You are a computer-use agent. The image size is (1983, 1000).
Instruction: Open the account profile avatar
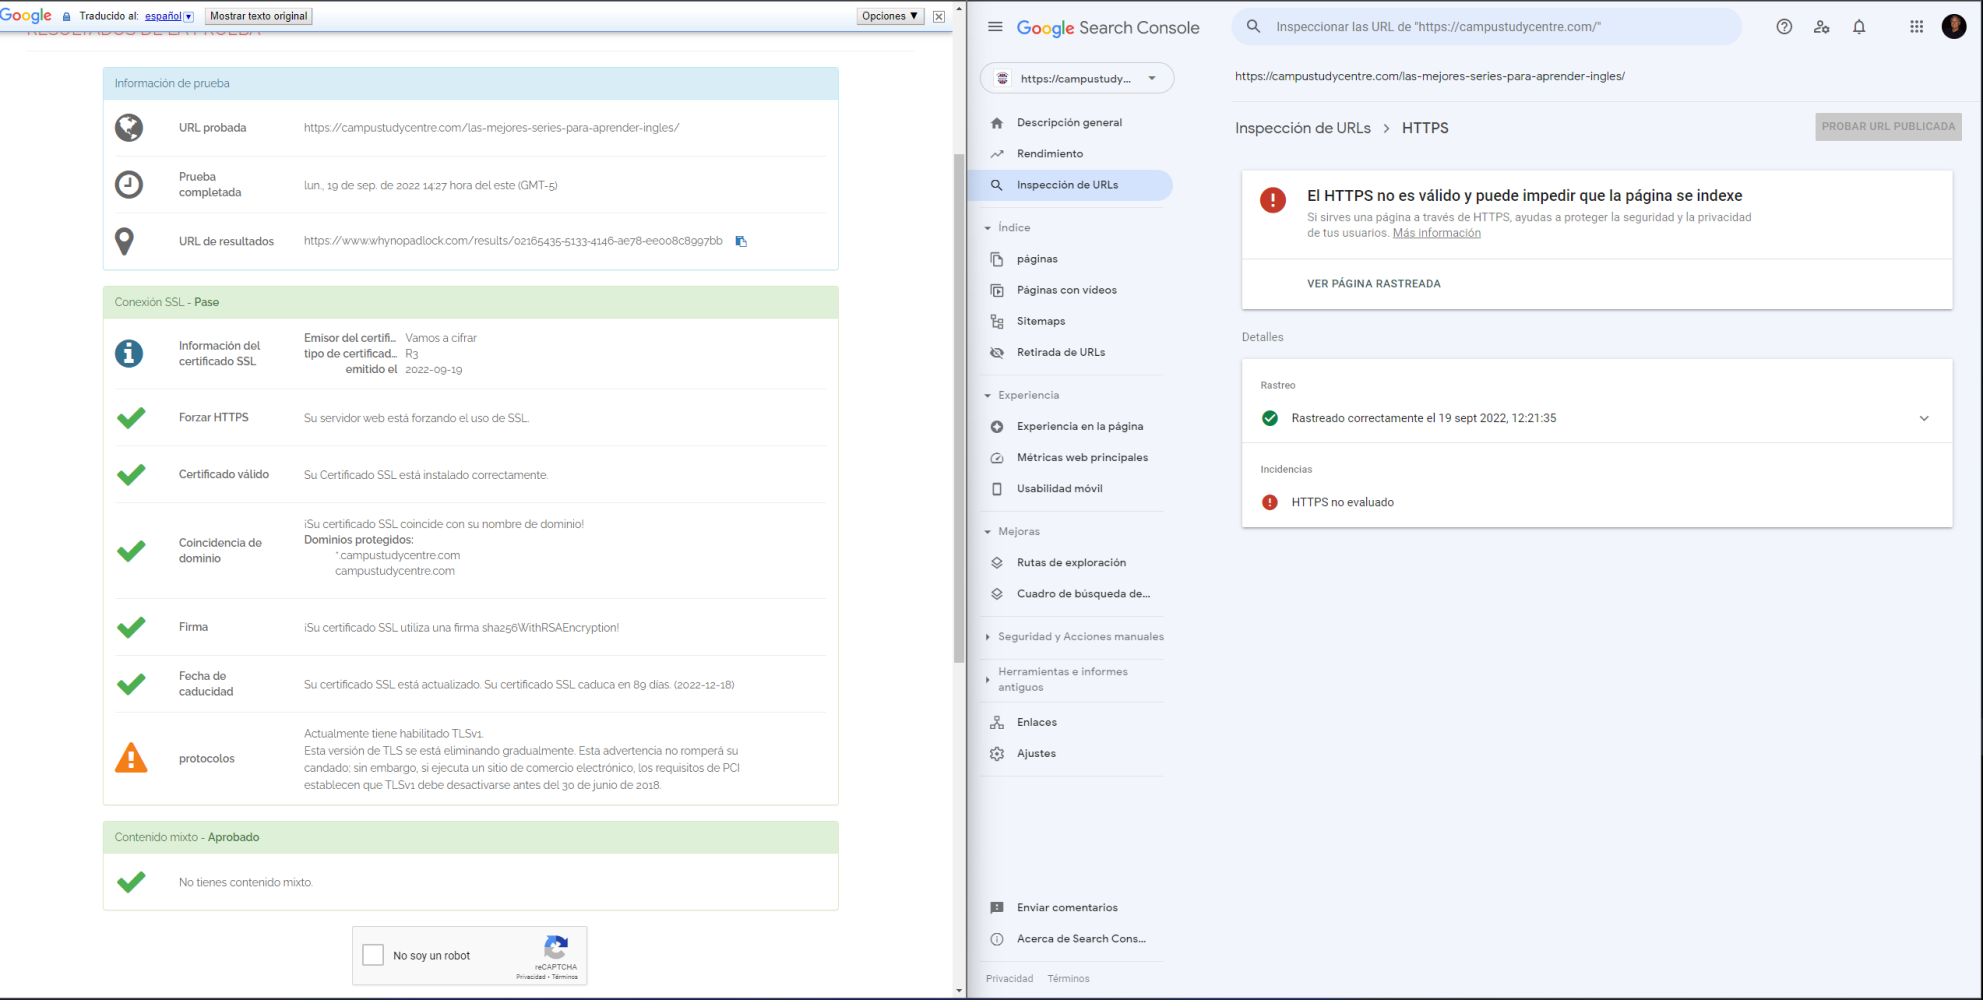tap(1954, 27)
